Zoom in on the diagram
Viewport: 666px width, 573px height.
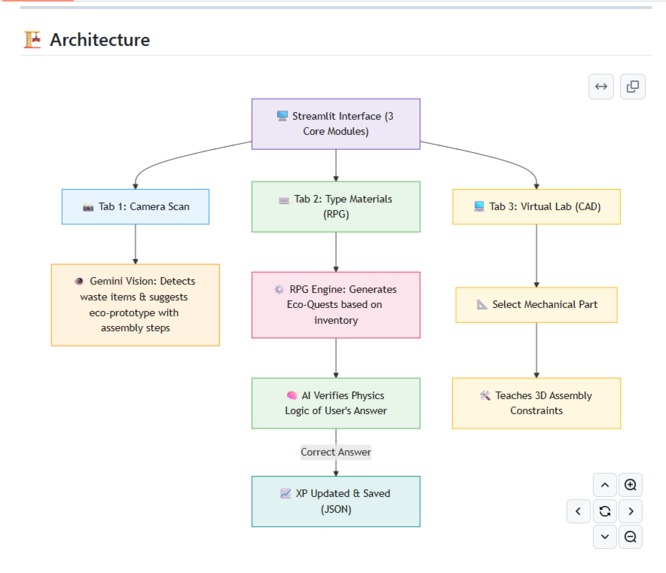click(x=630, y=485)
